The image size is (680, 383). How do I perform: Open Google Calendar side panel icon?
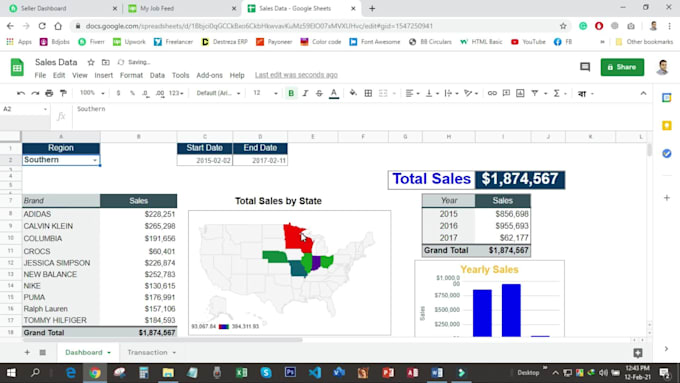coord(667,98)
